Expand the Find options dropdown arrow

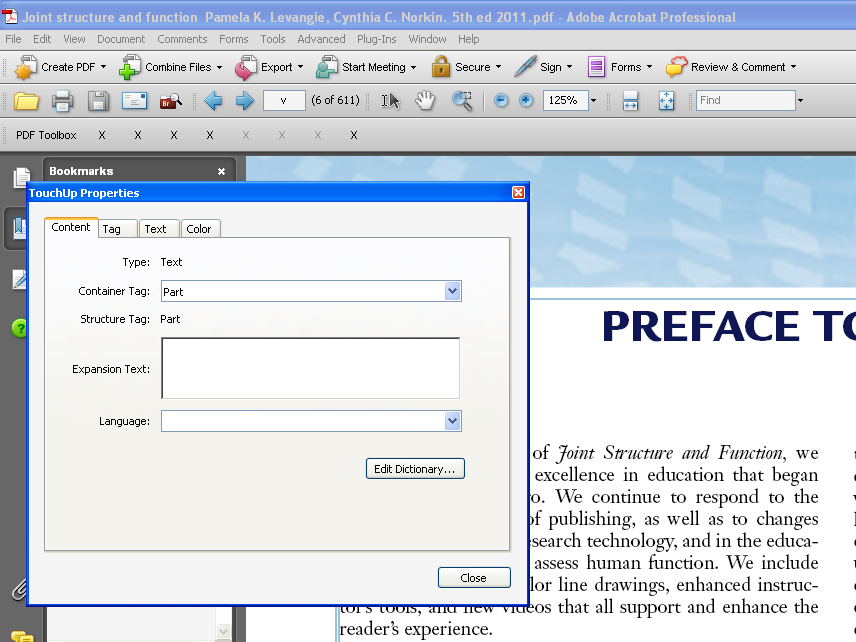(800, 100)
